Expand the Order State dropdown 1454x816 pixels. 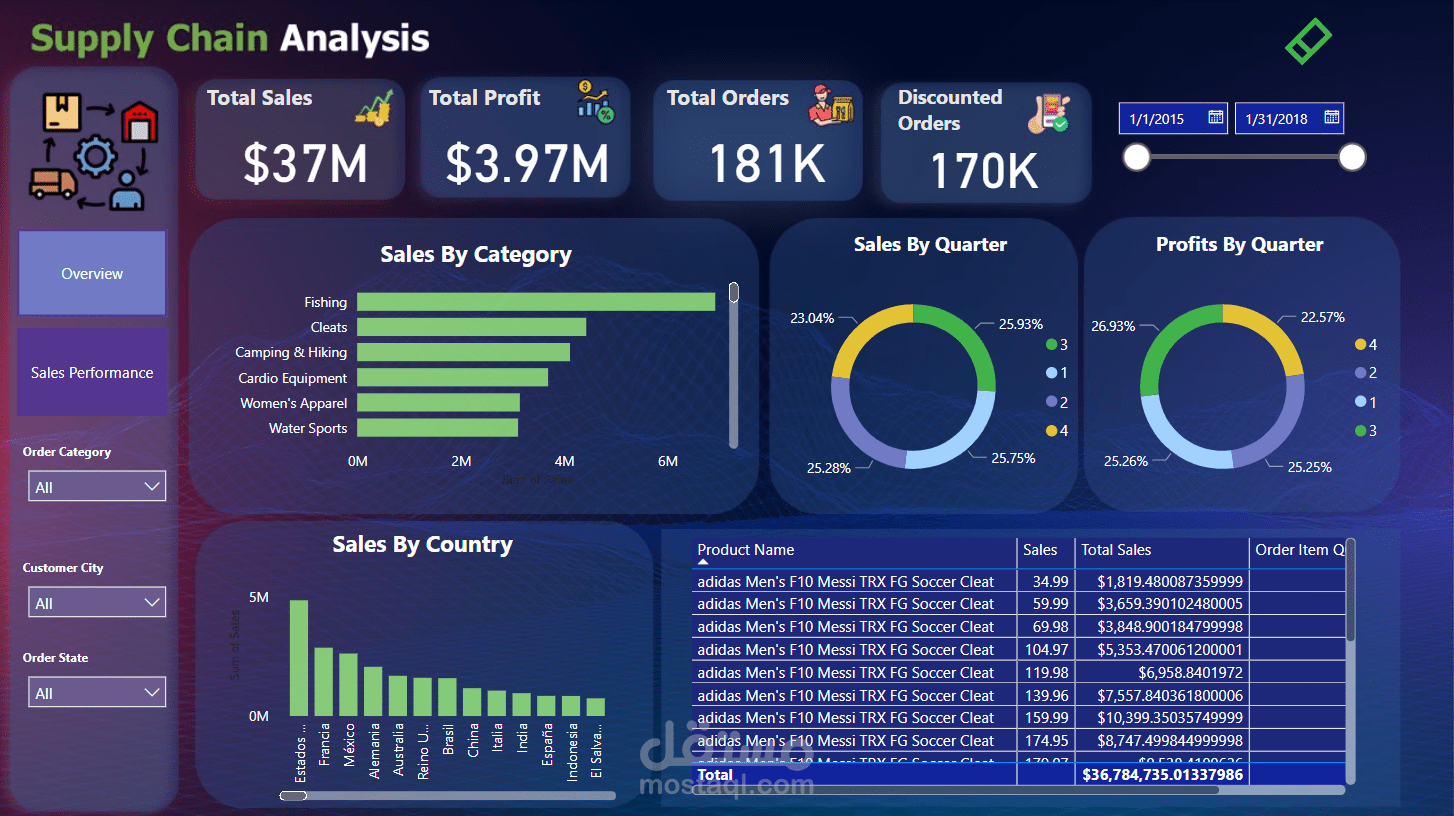[x=96, y=691]
